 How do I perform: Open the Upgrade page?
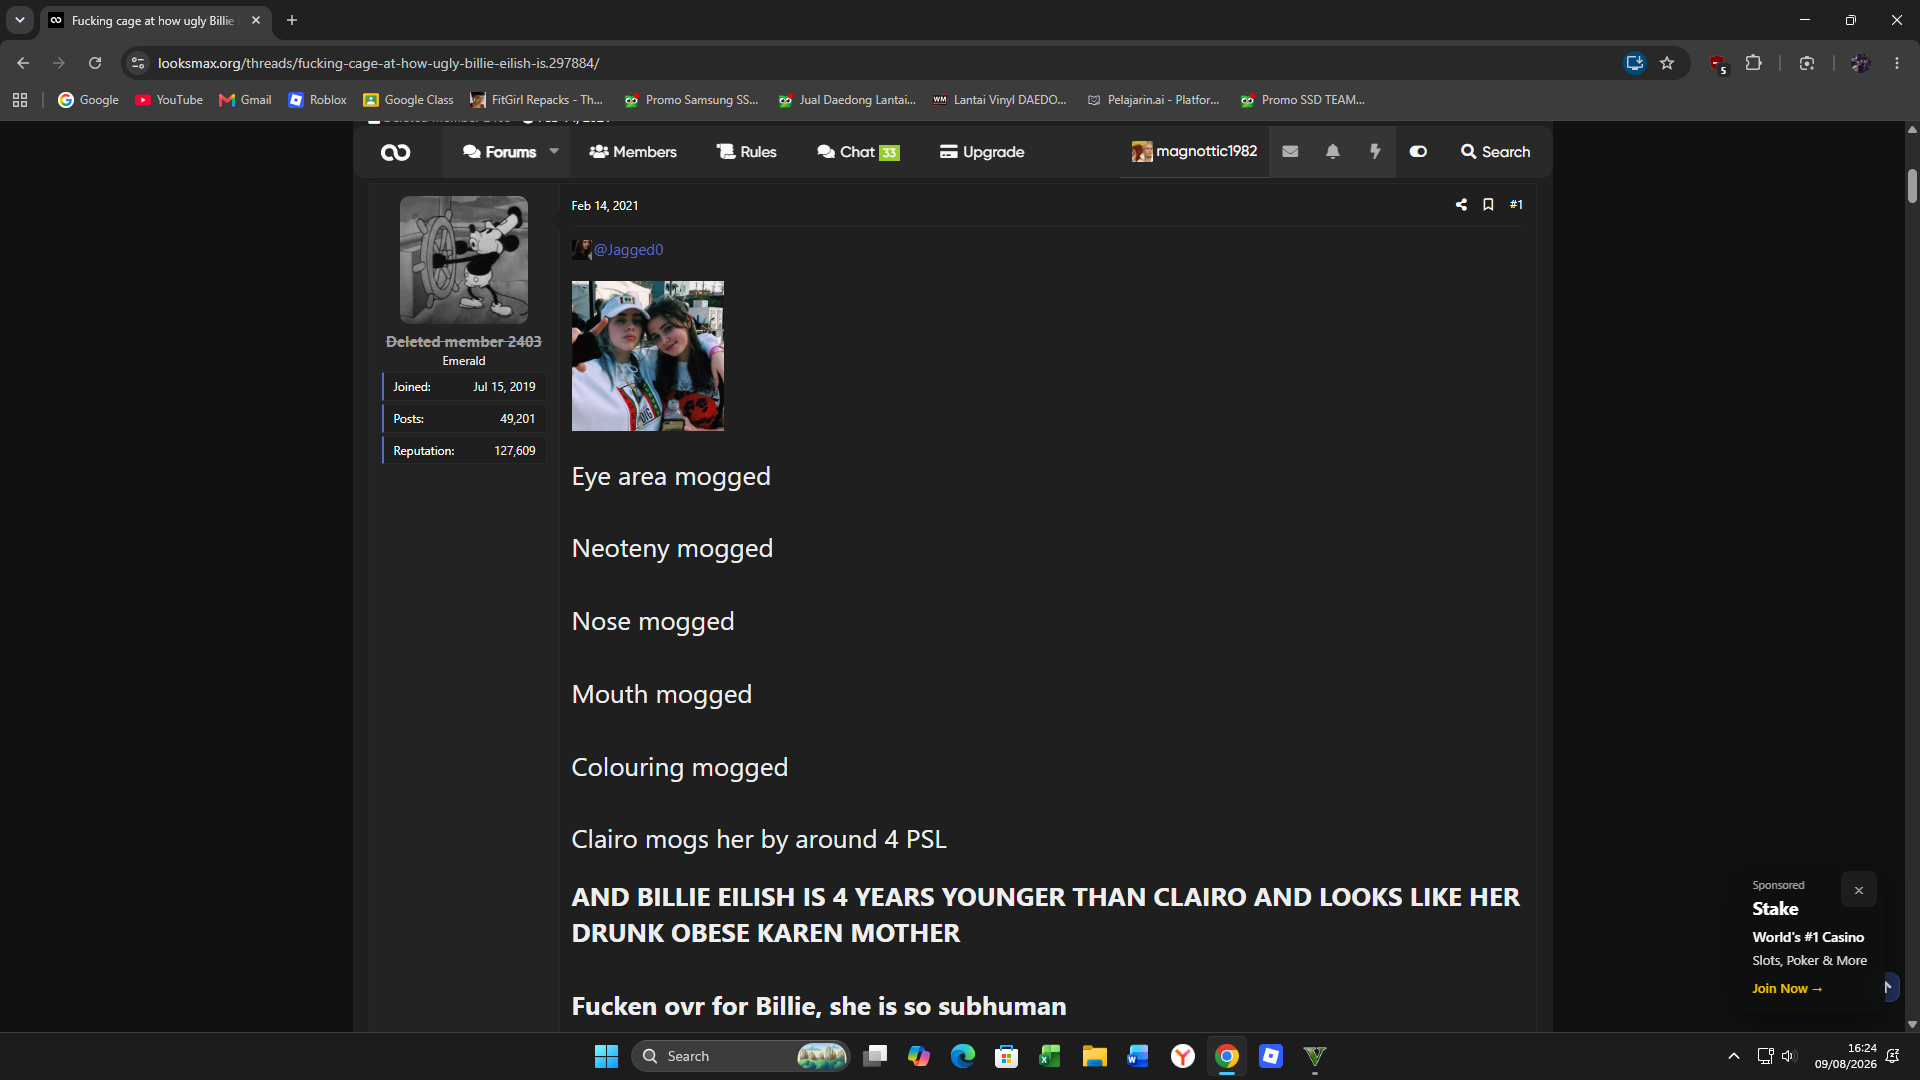(982, 152)
